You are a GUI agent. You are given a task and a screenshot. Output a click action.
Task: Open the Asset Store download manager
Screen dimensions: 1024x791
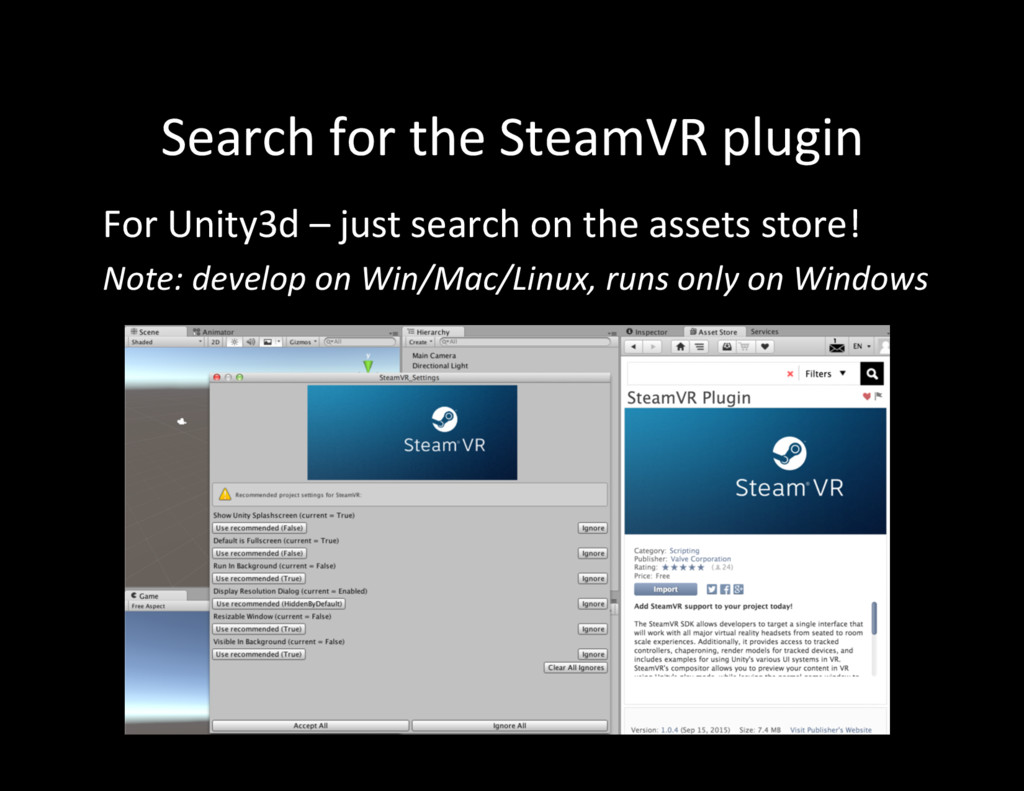click(x=726, y=347)
